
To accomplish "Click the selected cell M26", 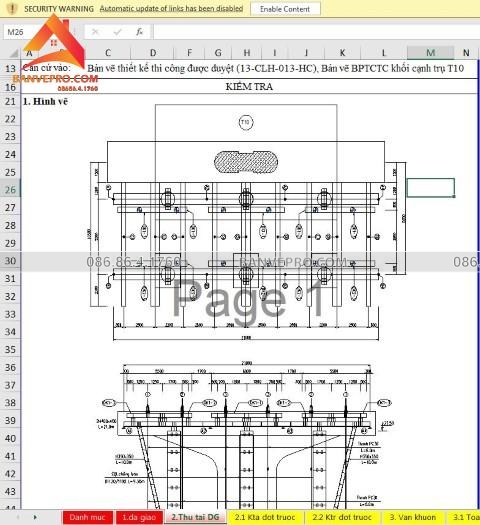I will [x=430, y=188].
